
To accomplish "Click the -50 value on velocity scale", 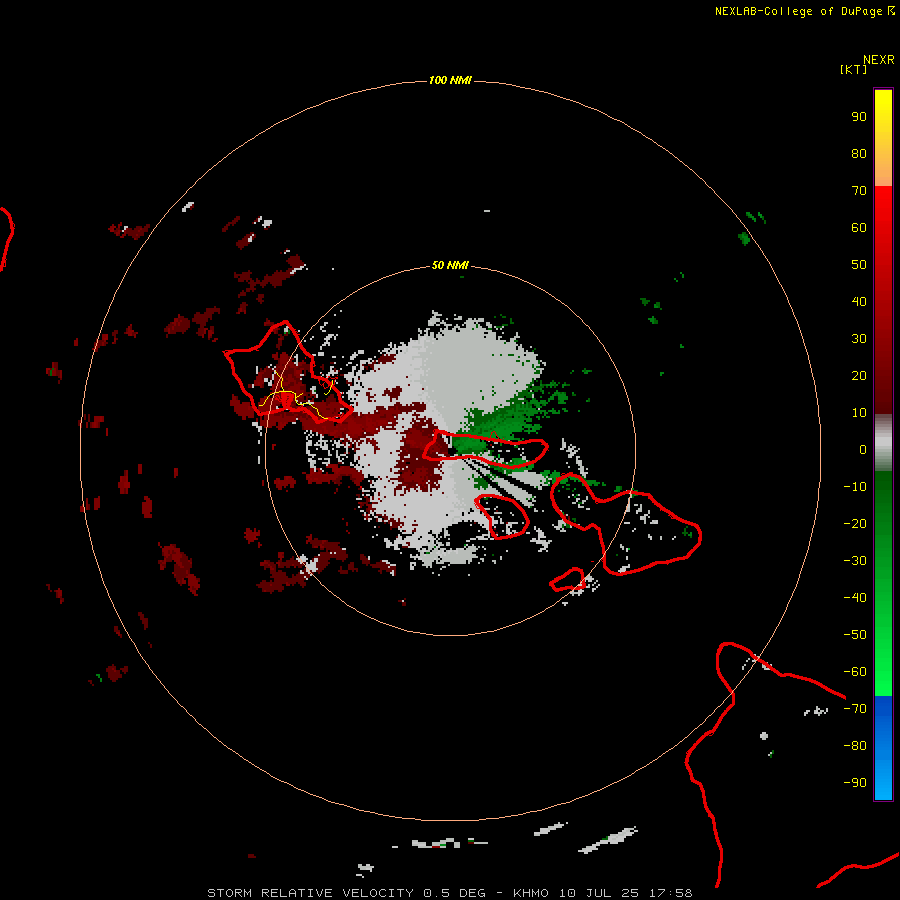I will (x=855, y=635).
